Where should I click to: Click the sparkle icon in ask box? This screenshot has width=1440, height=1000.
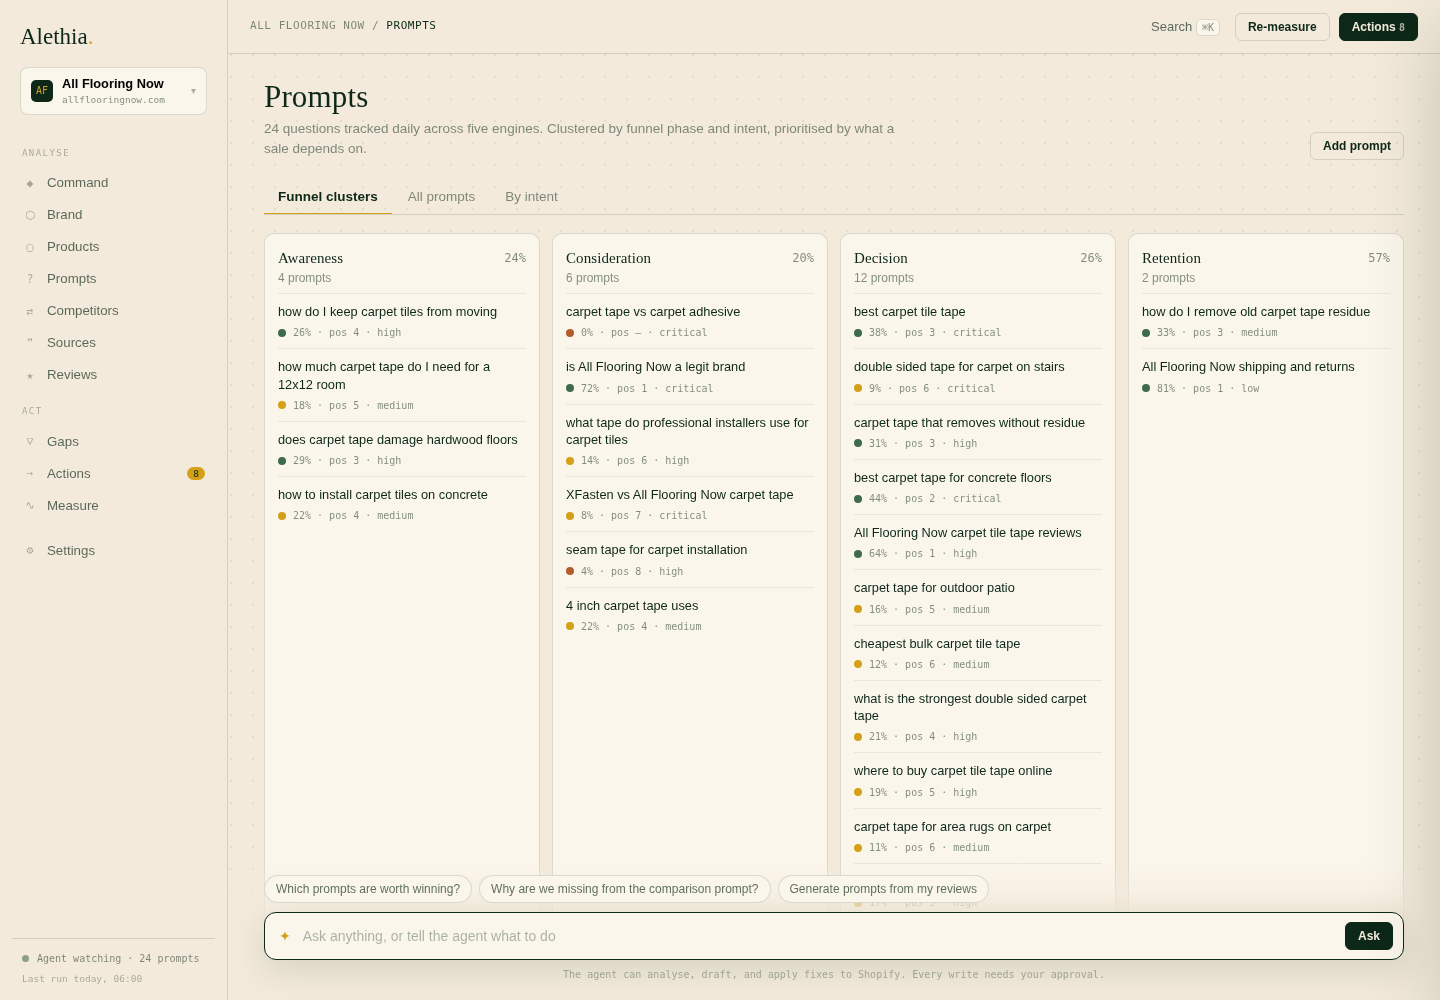285,936
